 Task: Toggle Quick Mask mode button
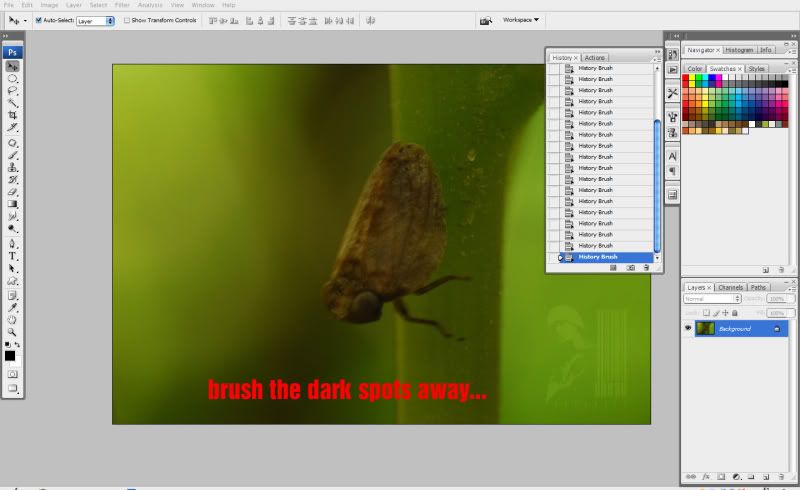[12, 374]
